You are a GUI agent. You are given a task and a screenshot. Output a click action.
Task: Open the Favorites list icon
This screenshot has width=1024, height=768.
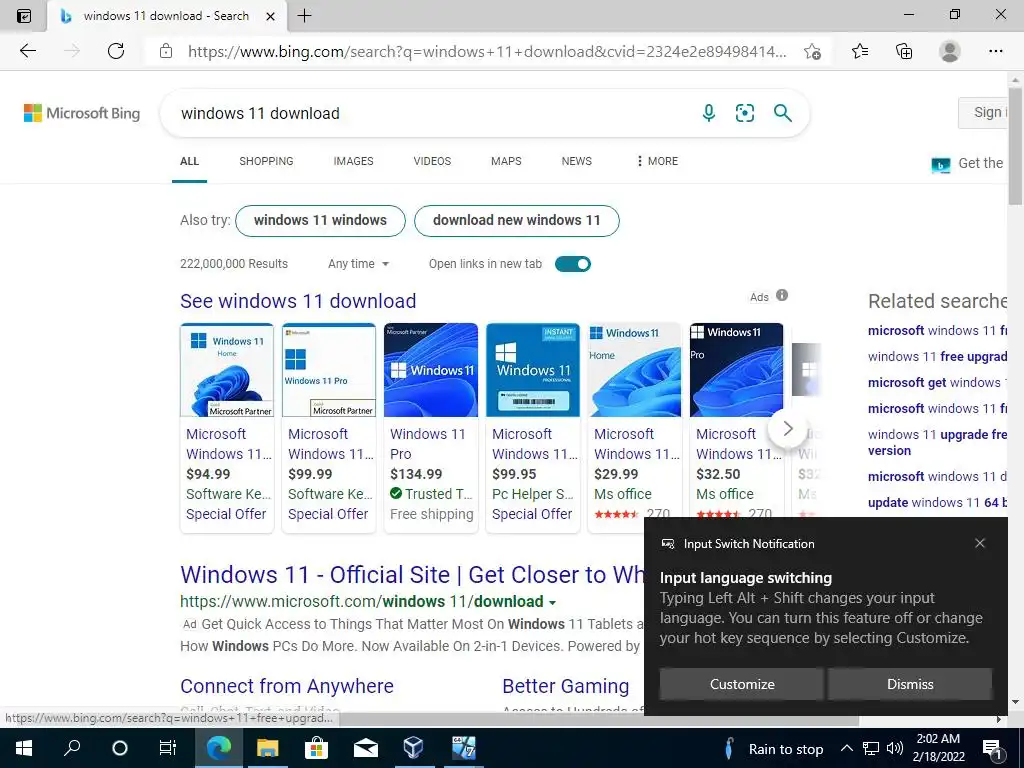(x=860, y=51)
